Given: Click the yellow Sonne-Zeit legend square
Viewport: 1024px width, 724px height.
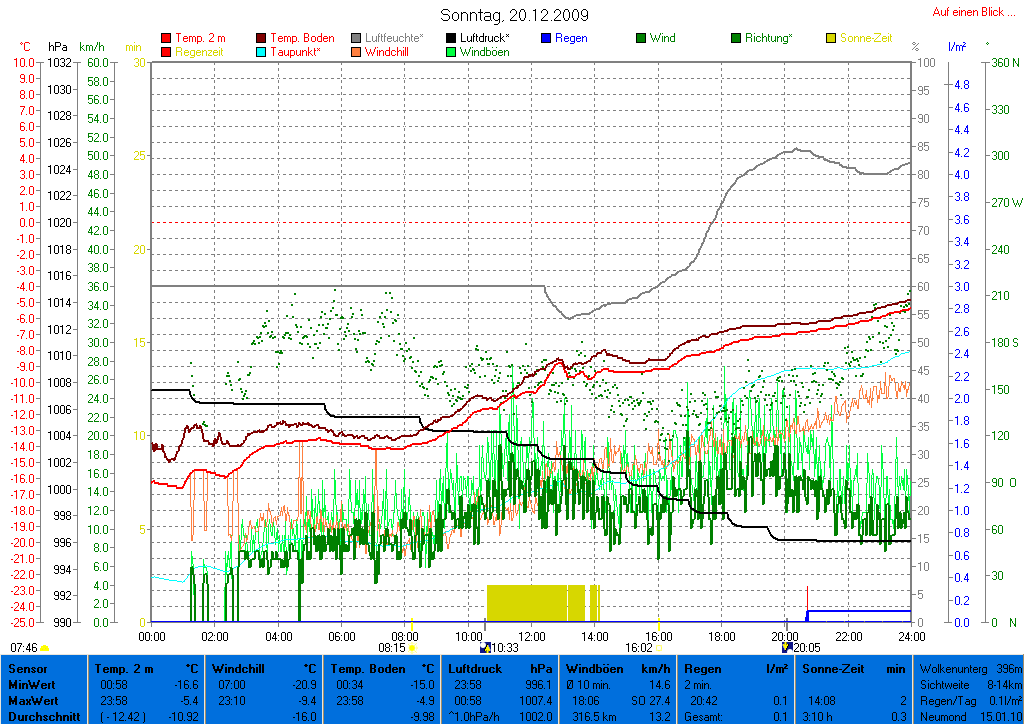Looking at the screenshot, I should click(x=831, y=39).
